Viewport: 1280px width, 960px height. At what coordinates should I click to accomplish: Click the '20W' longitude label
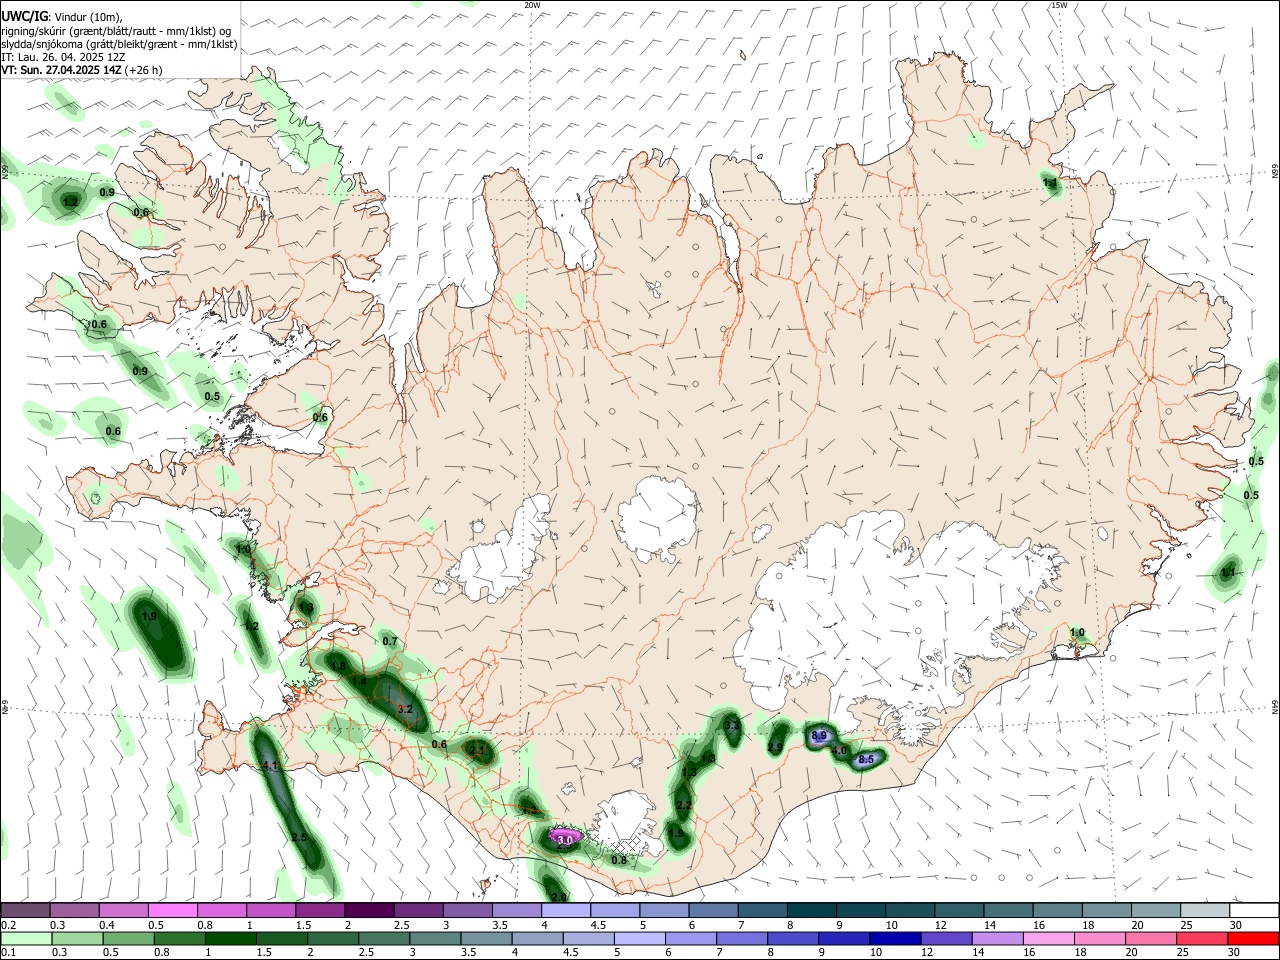tap(532, 5)
